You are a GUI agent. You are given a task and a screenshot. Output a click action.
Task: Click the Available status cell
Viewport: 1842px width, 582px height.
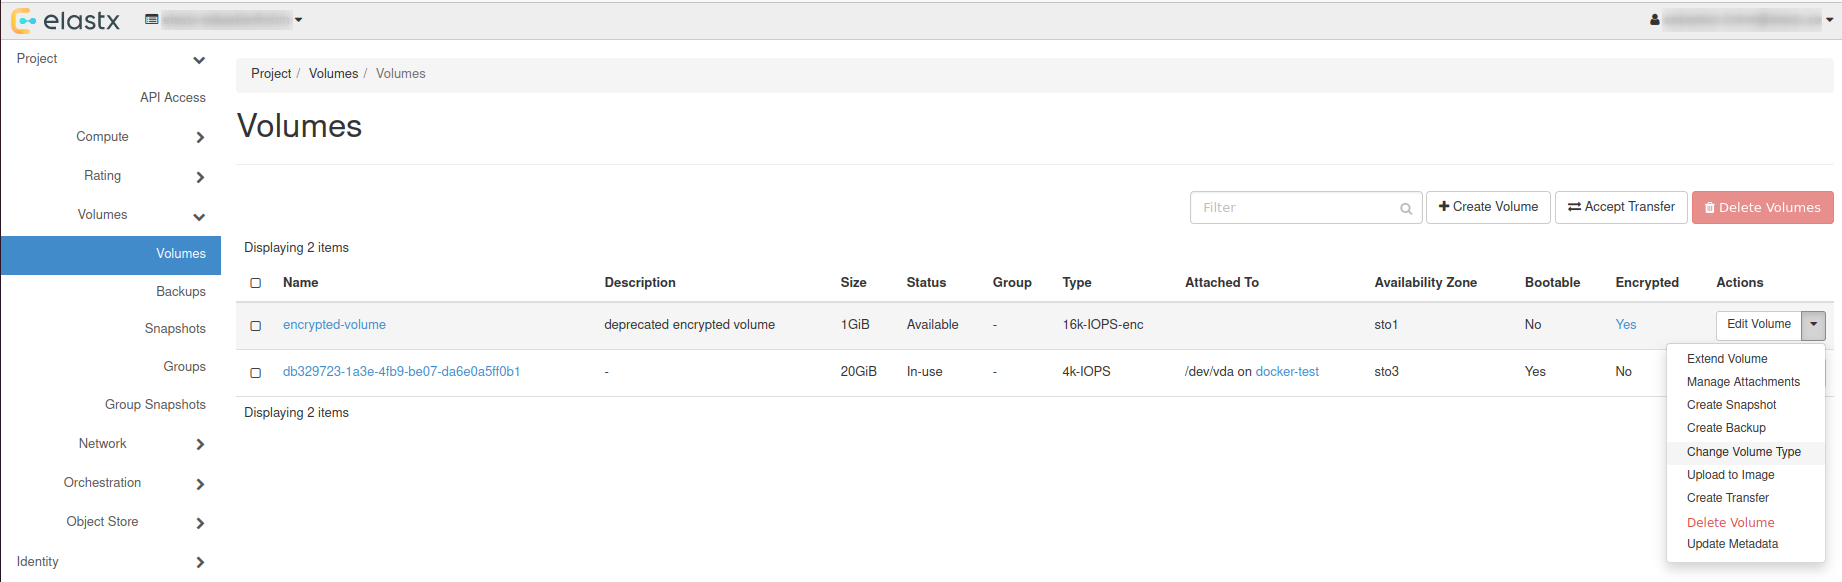932,325
